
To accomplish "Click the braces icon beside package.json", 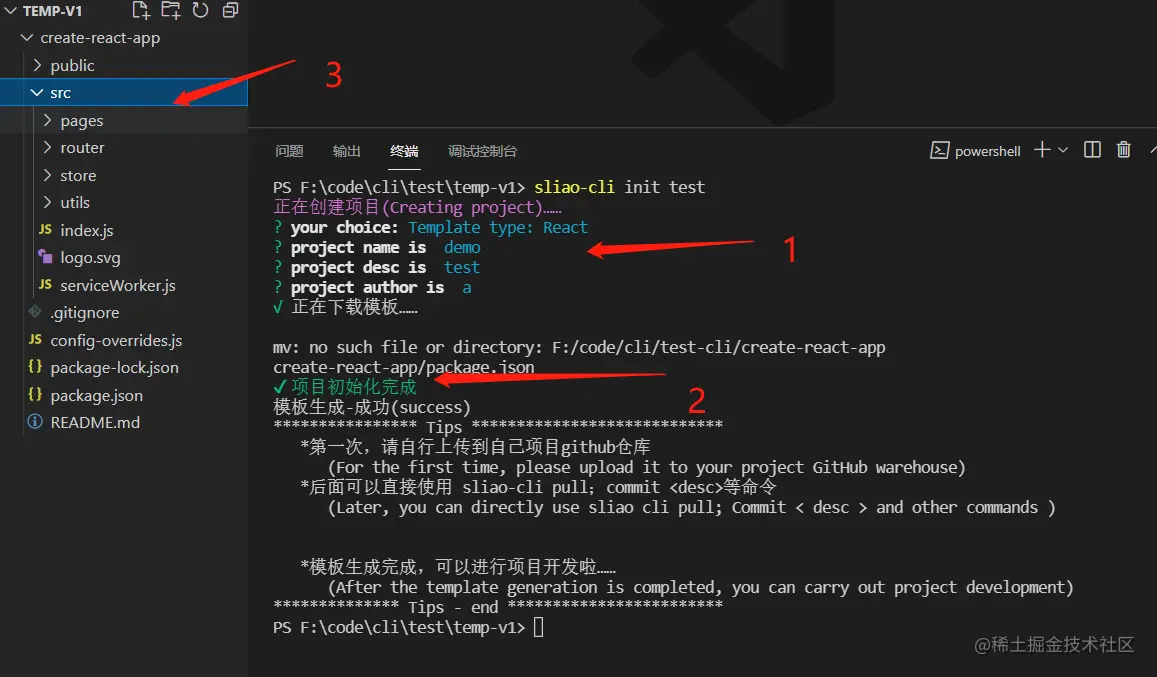I will click(35, 394).
